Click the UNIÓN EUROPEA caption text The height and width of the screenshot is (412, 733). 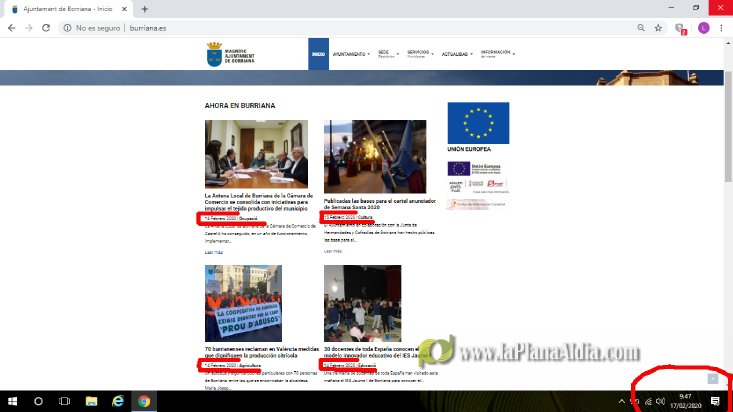coord(469,149)
